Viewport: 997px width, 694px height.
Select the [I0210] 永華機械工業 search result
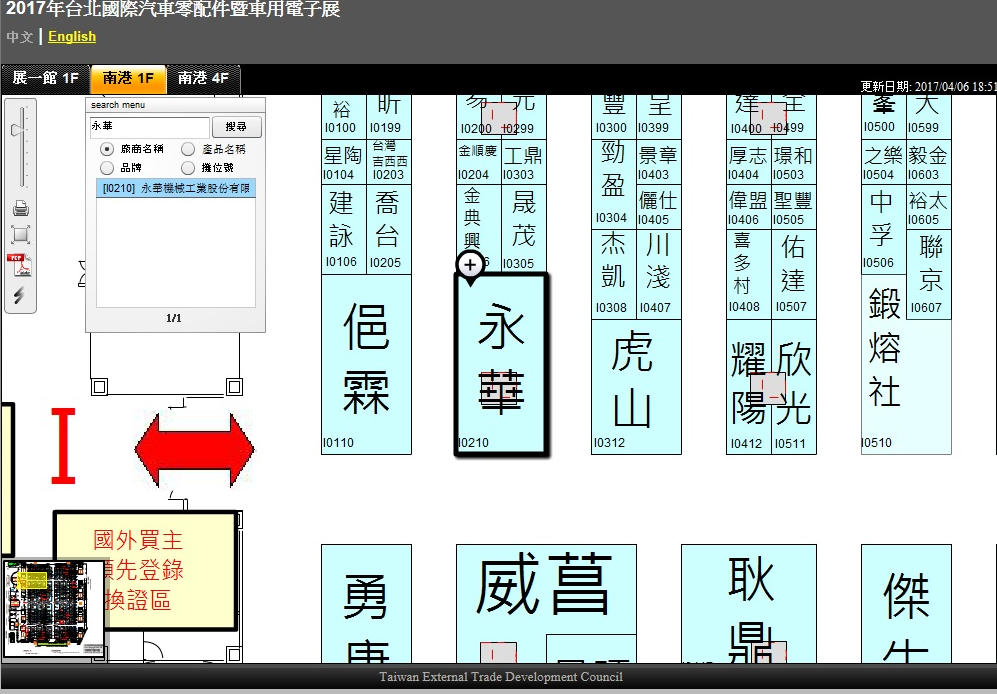(x=175, y=188)
